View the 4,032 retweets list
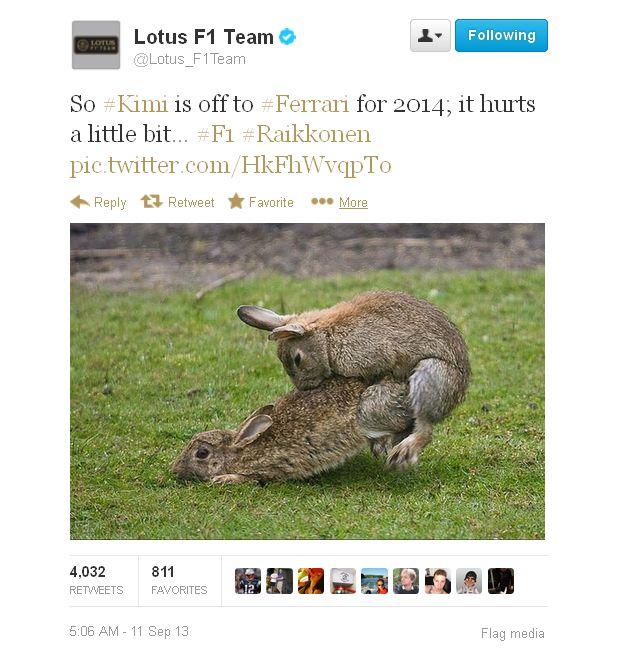 click(x=96, y=580)
